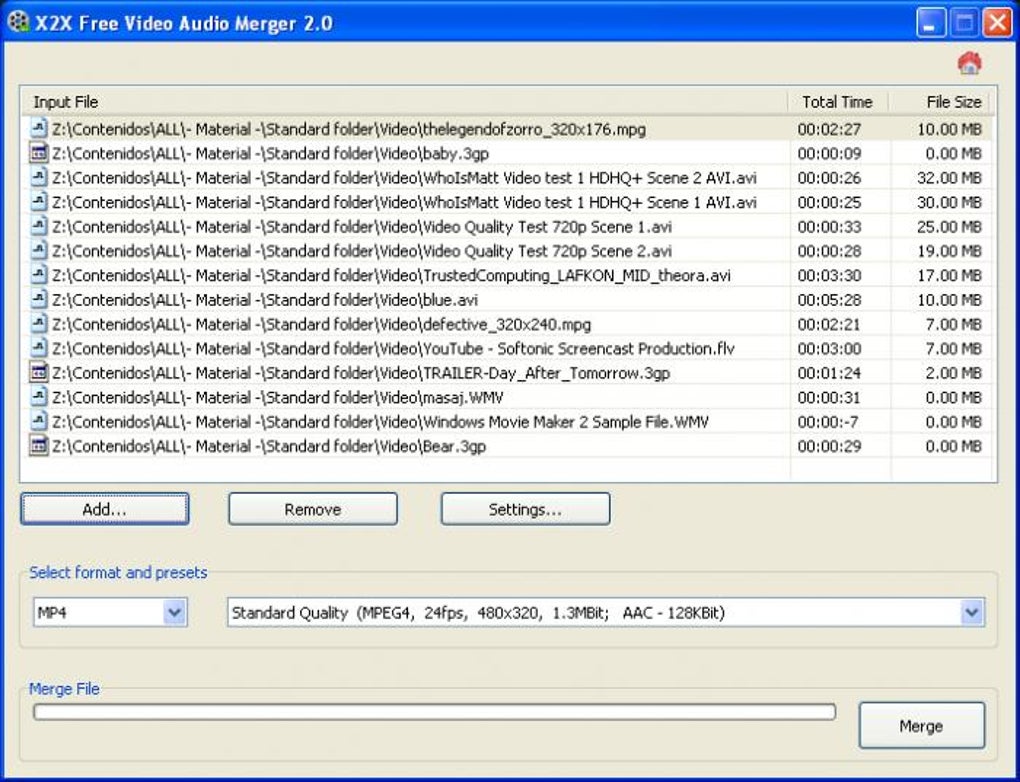This screenshot has height=782, width=1020.
Task: Click the Add... button
Action: coord(105,509)
